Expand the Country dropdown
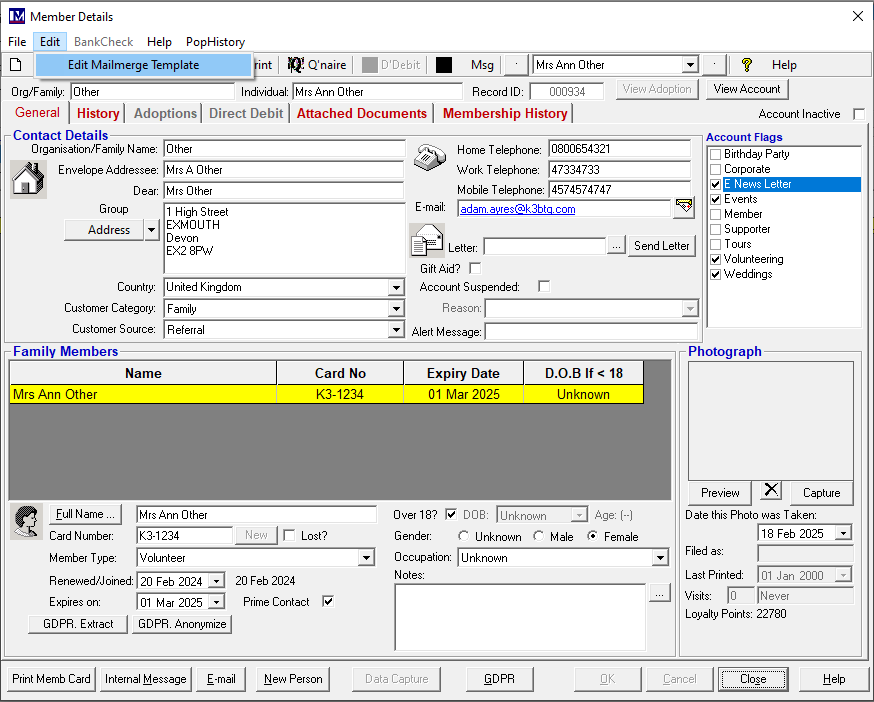Screen dimensions: 874x702 tap(396, 288)
